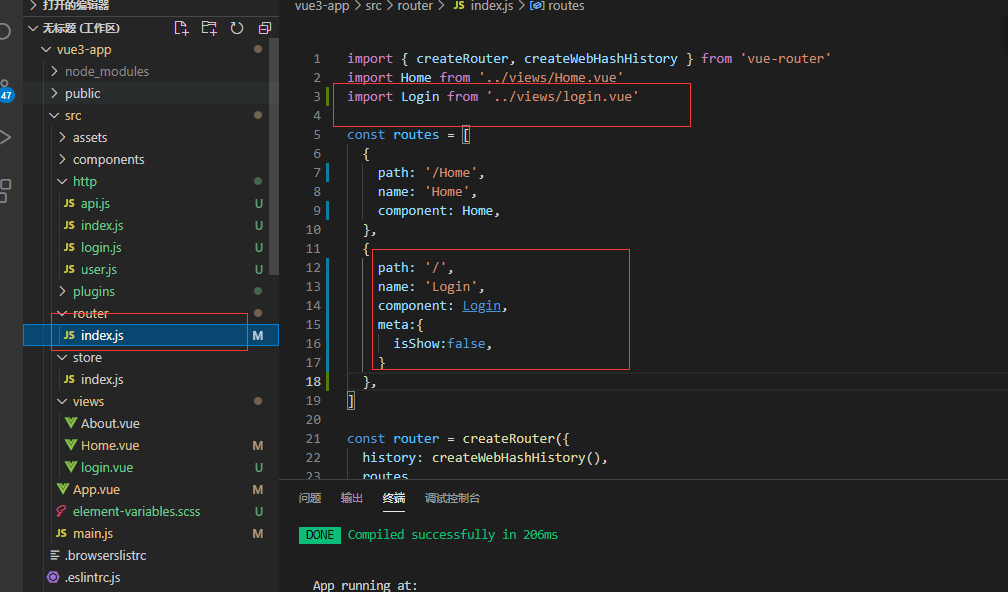Switch to the 输出 panel tab
This screenshot has width=1008, height=592.
point(351,497)
